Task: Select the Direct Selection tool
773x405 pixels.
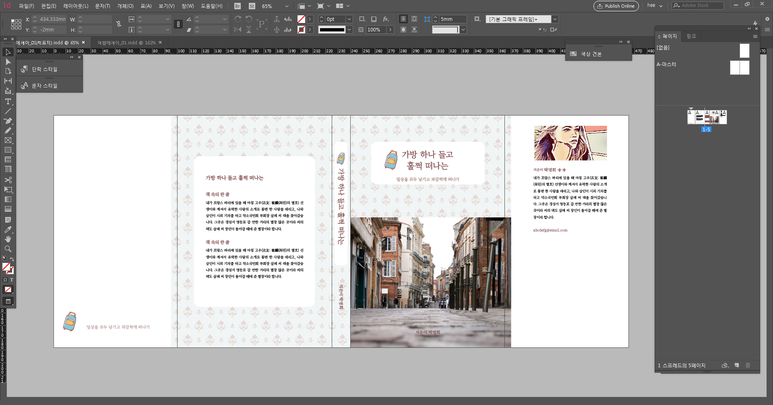Action: click(8, 62)
